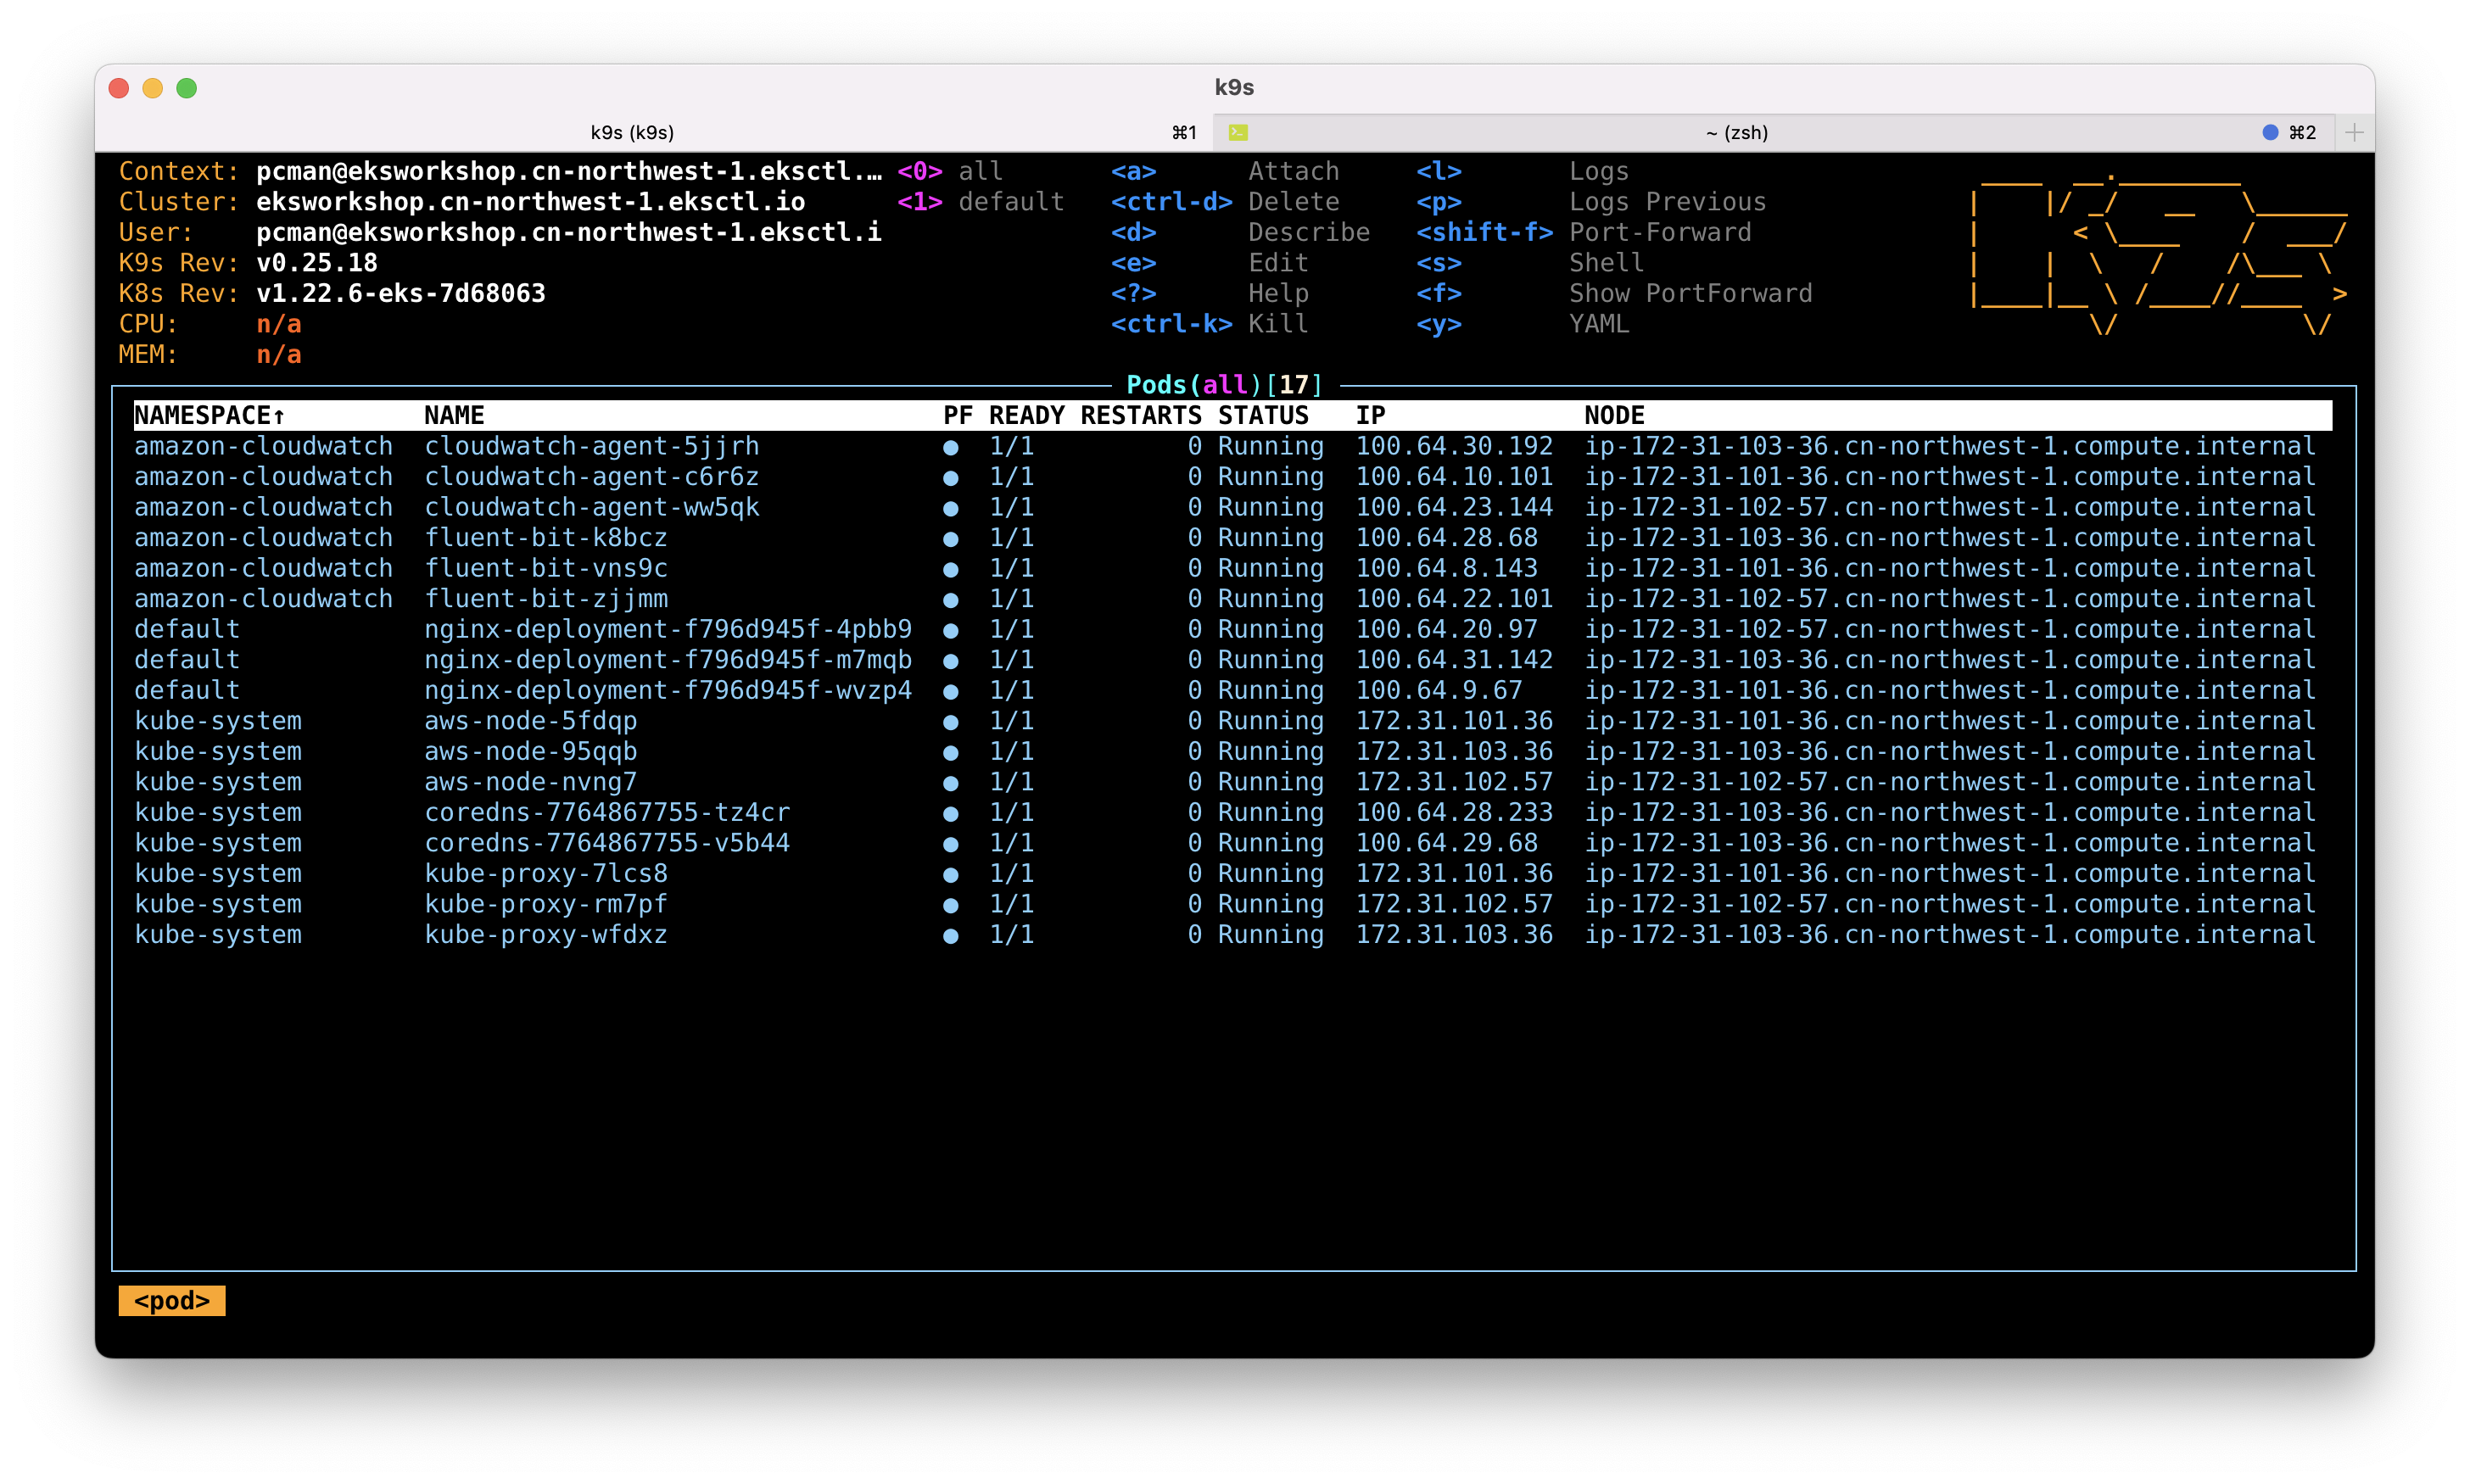Click the K9s Rev value v0.25.18
This screenshot has height=1484, width=2470.
click(317, 263)
